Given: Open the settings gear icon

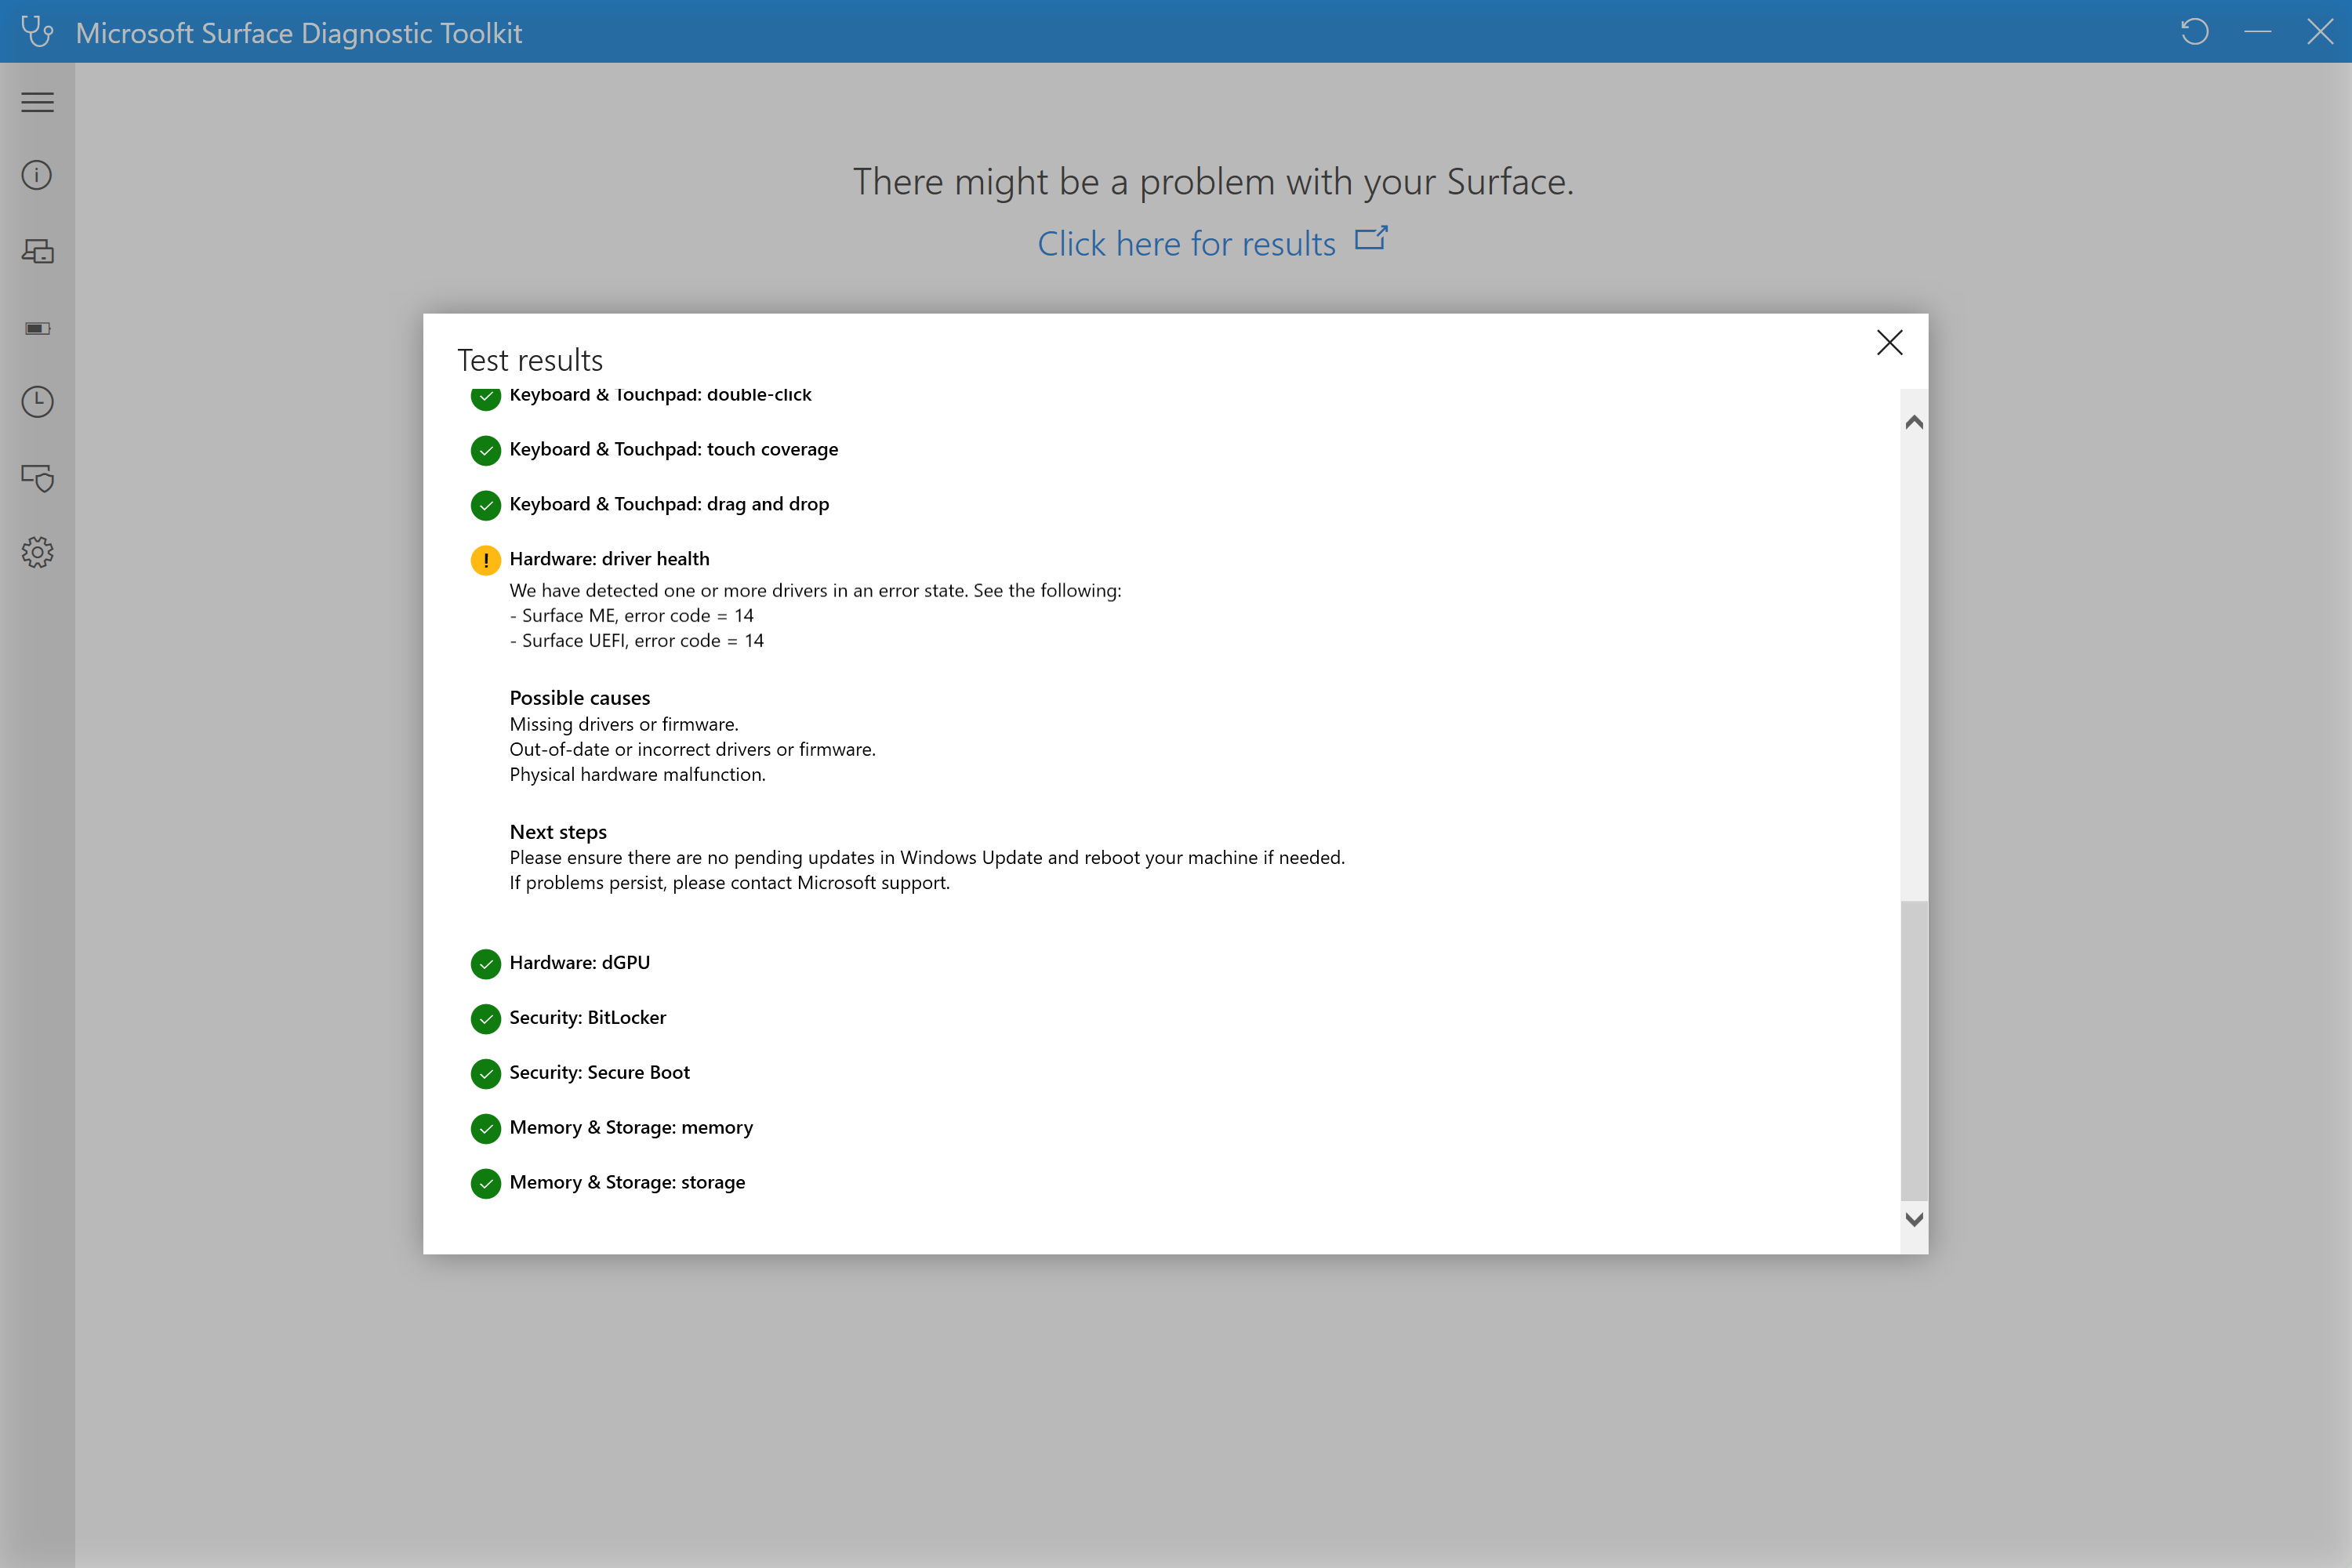Looking at the screenshot, I should pyautogui.click(x=37, y=552).
